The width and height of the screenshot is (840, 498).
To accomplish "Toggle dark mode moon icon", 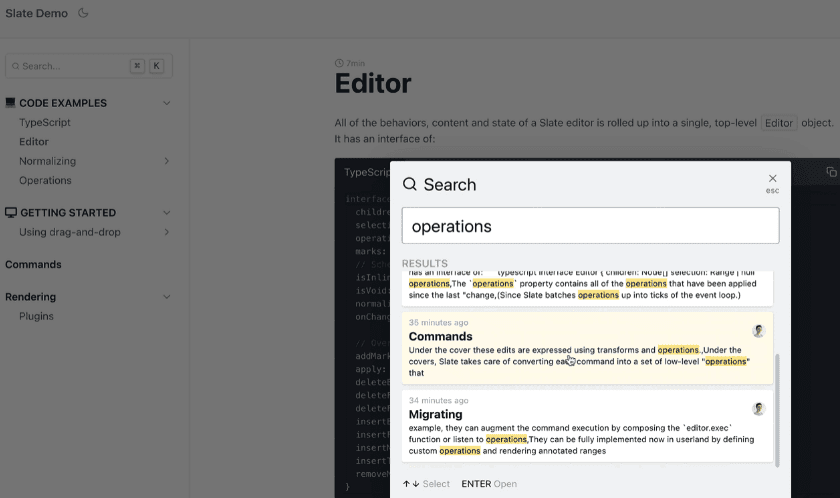I will click(83, 13).
